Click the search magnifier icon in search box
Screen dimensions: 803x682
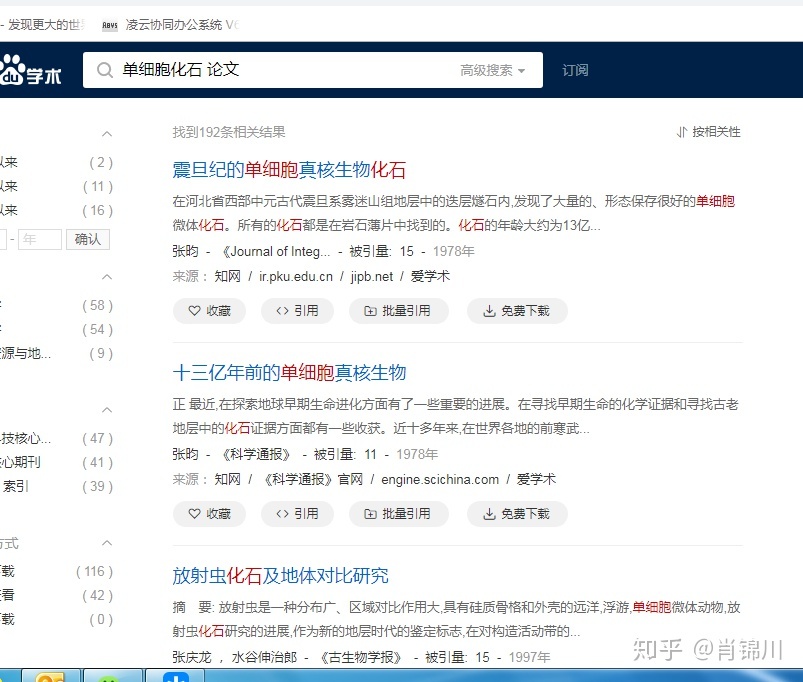pos(104,70)
